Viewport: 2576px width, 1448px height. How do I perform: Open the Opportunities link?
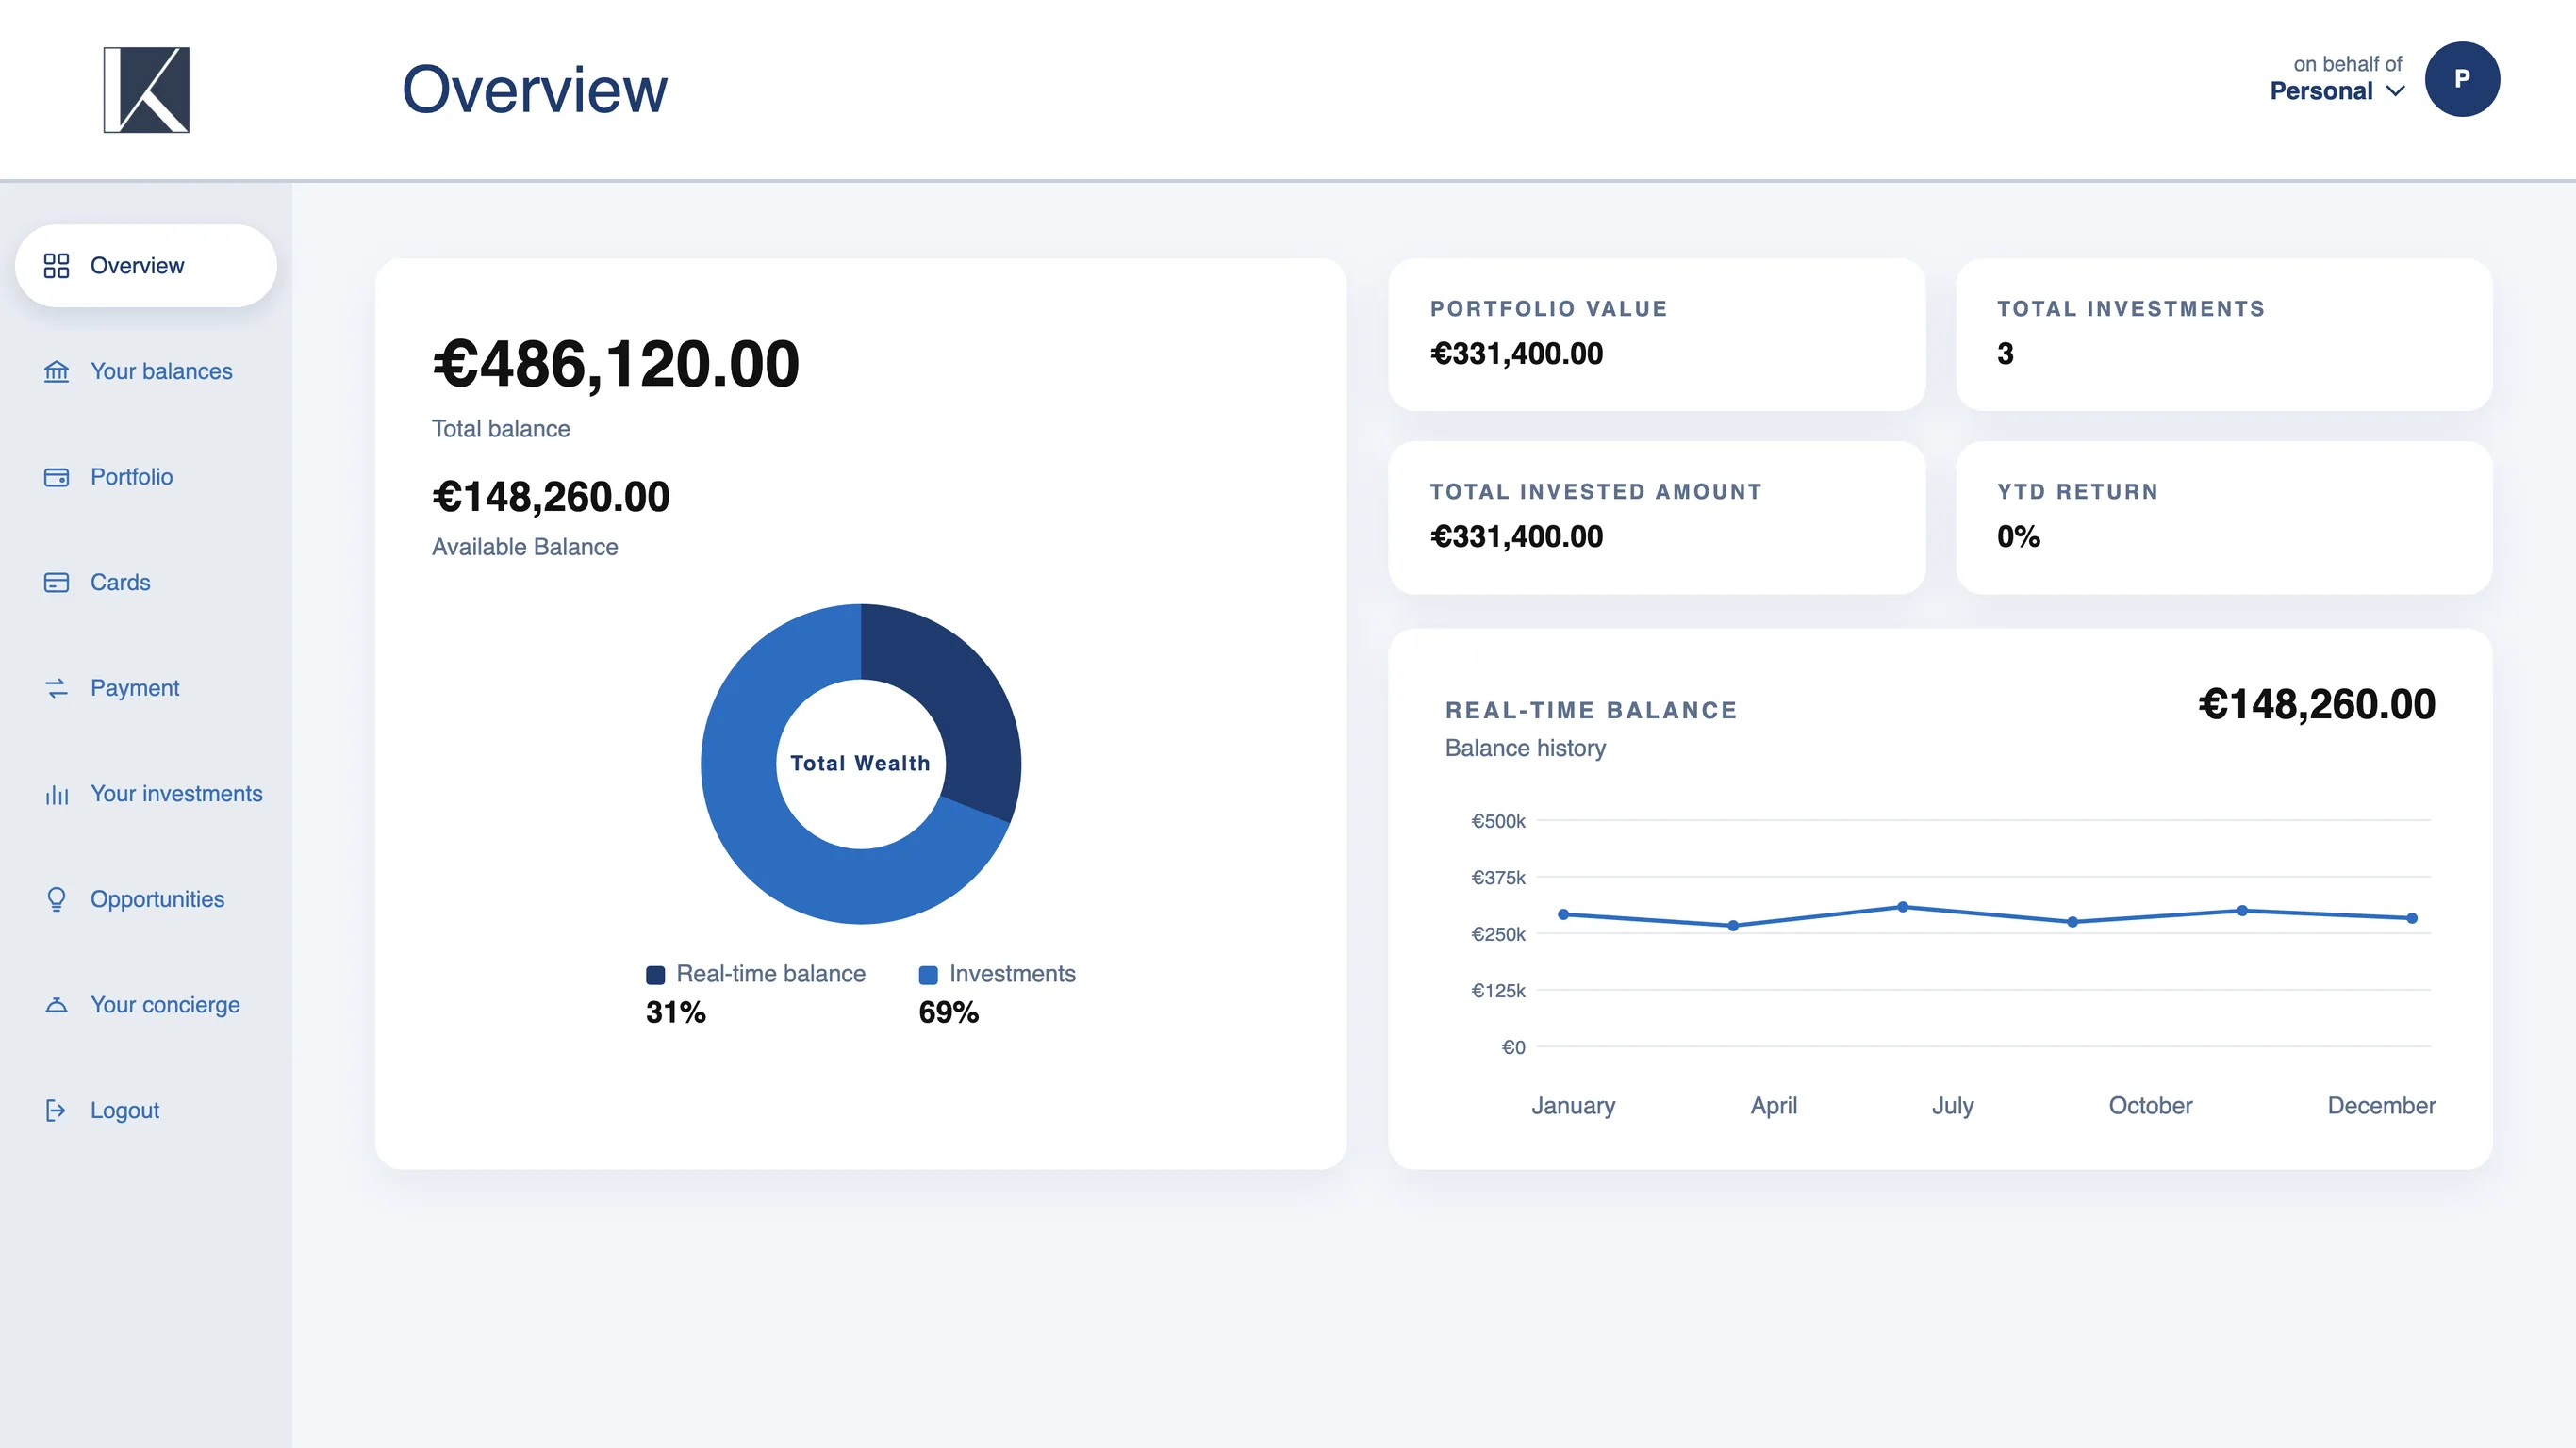point(157,899)
